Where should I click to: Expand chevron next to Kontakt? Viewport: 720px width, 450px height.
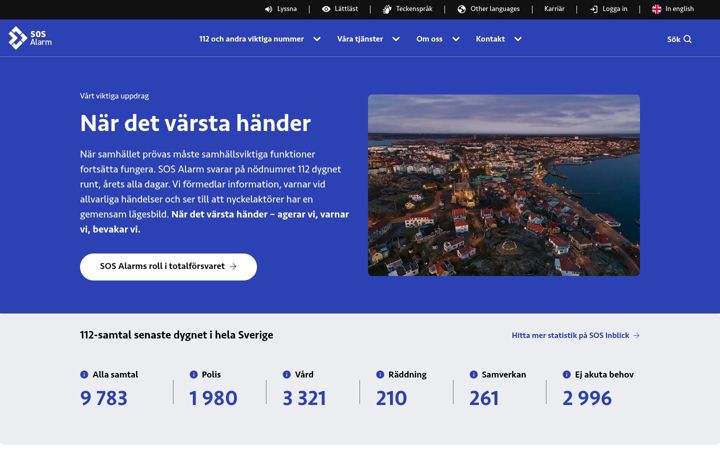[x=518, y=39]
